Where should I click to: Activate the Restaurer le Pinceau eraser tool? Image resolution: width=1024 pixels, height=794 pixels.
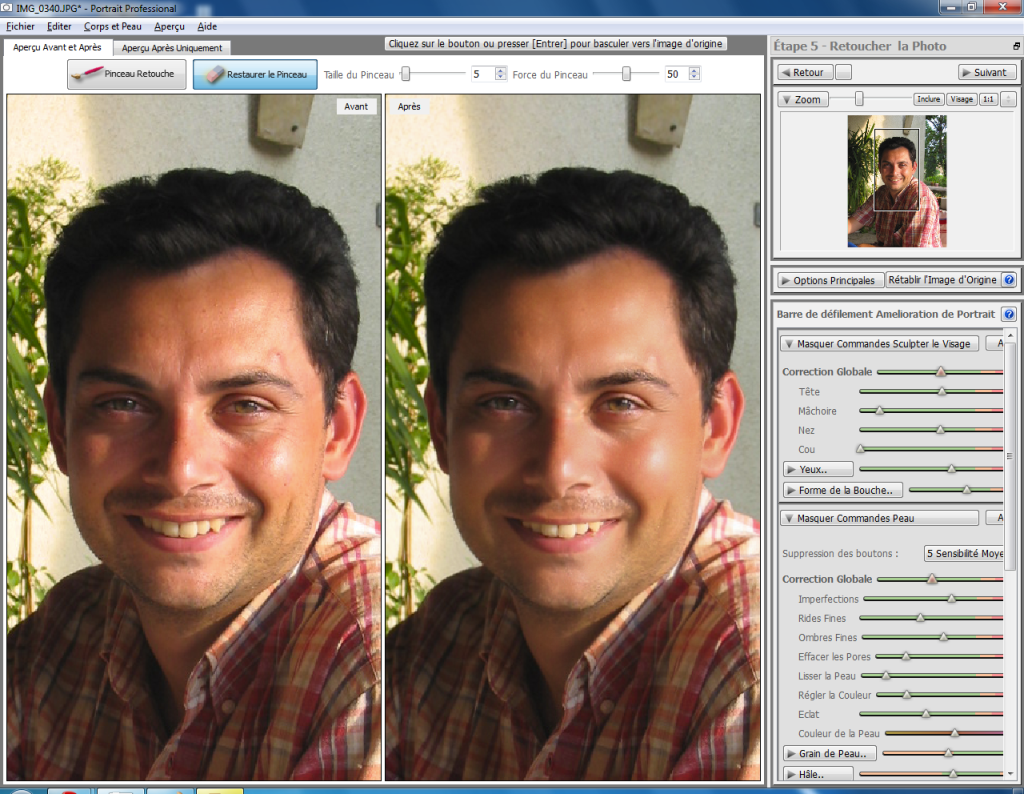point(255,74)
